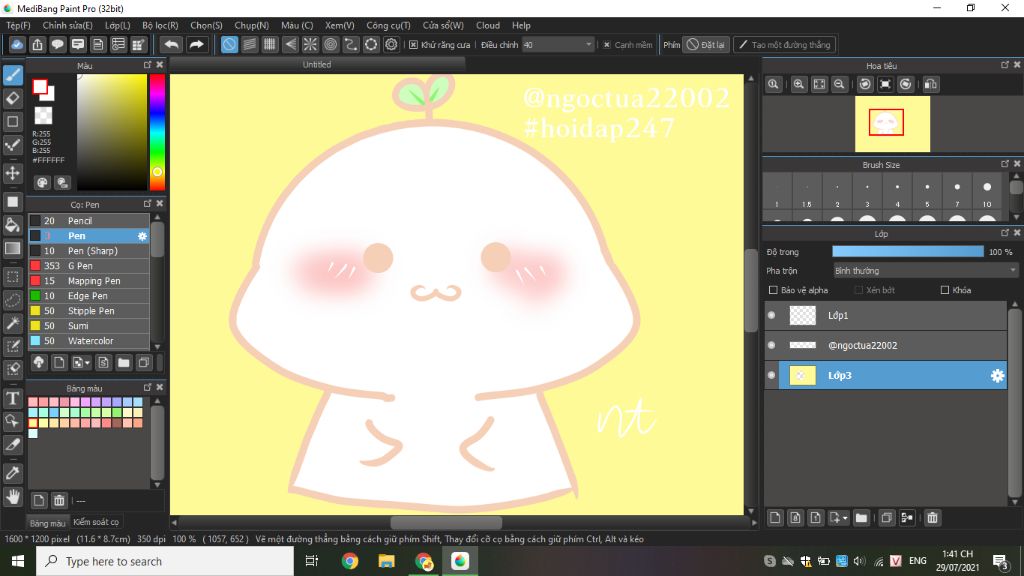Open Pha trộn blending mode dropdown
The height and width of the screenshot is (576, 1024).
coord(925,270)
